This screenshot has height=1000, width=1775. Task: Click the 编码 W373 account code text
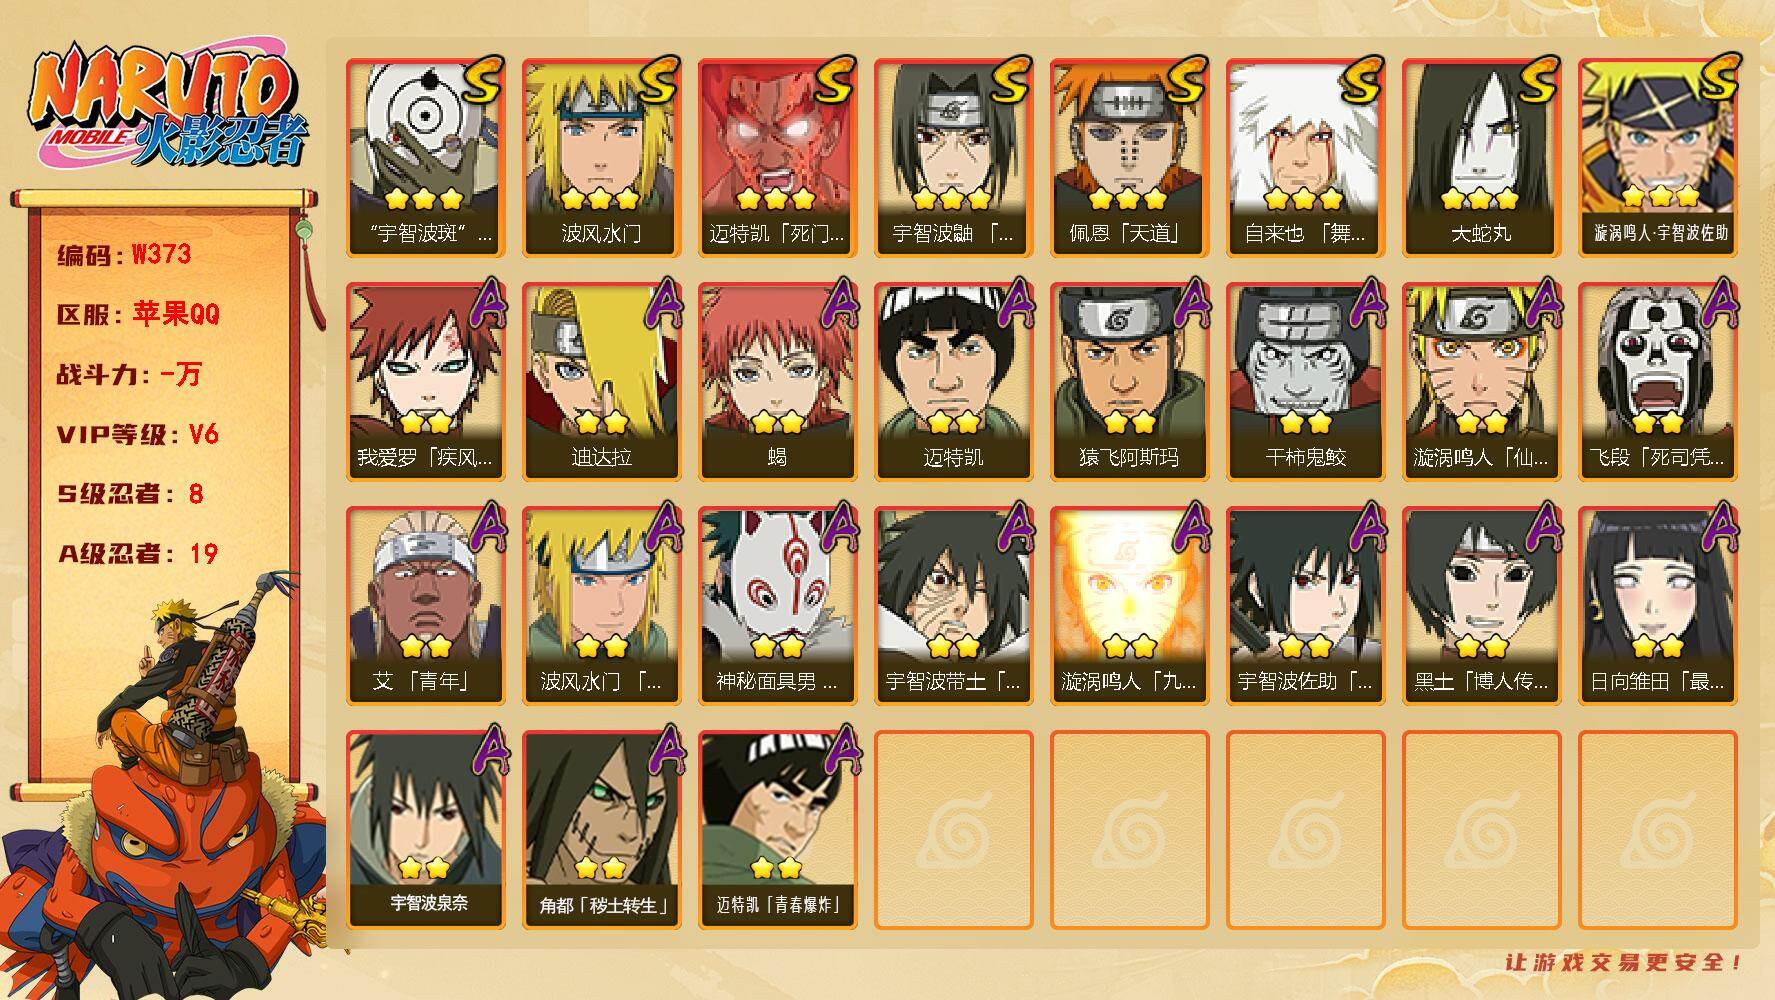[x=124, y=255]
